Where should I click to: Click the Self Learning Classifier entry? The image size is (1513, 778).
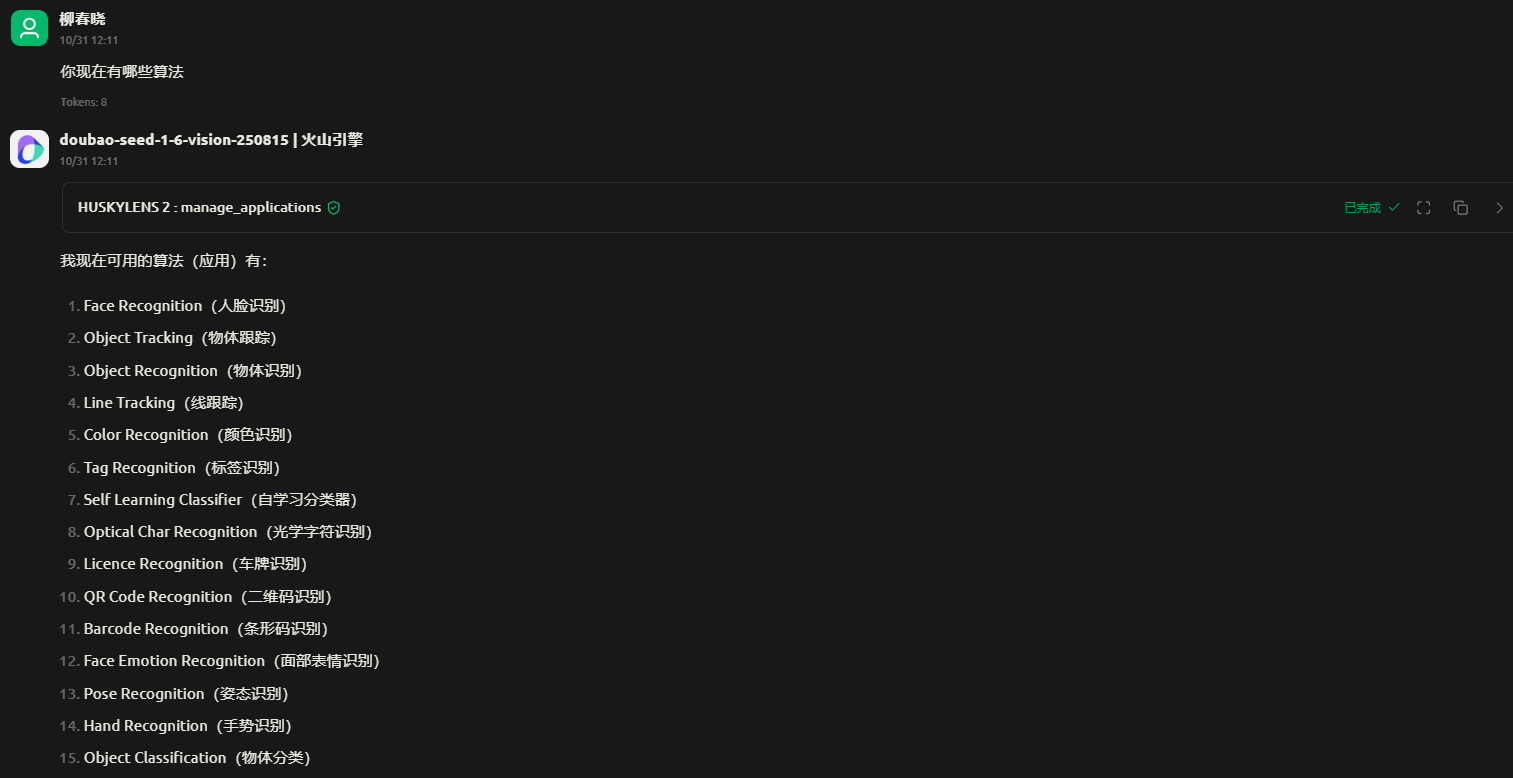tap(220, 499)
